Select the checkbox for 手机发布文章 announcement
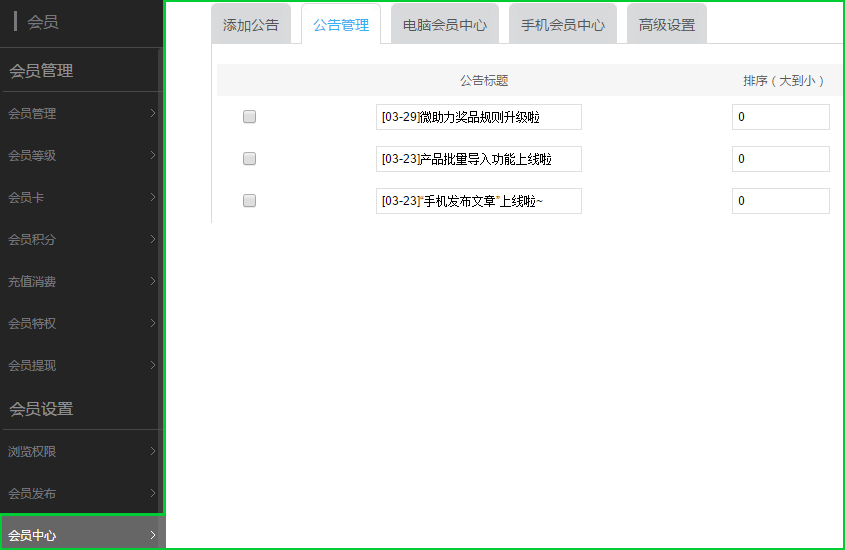The image size is (845, 550). [x=250, y=201]
